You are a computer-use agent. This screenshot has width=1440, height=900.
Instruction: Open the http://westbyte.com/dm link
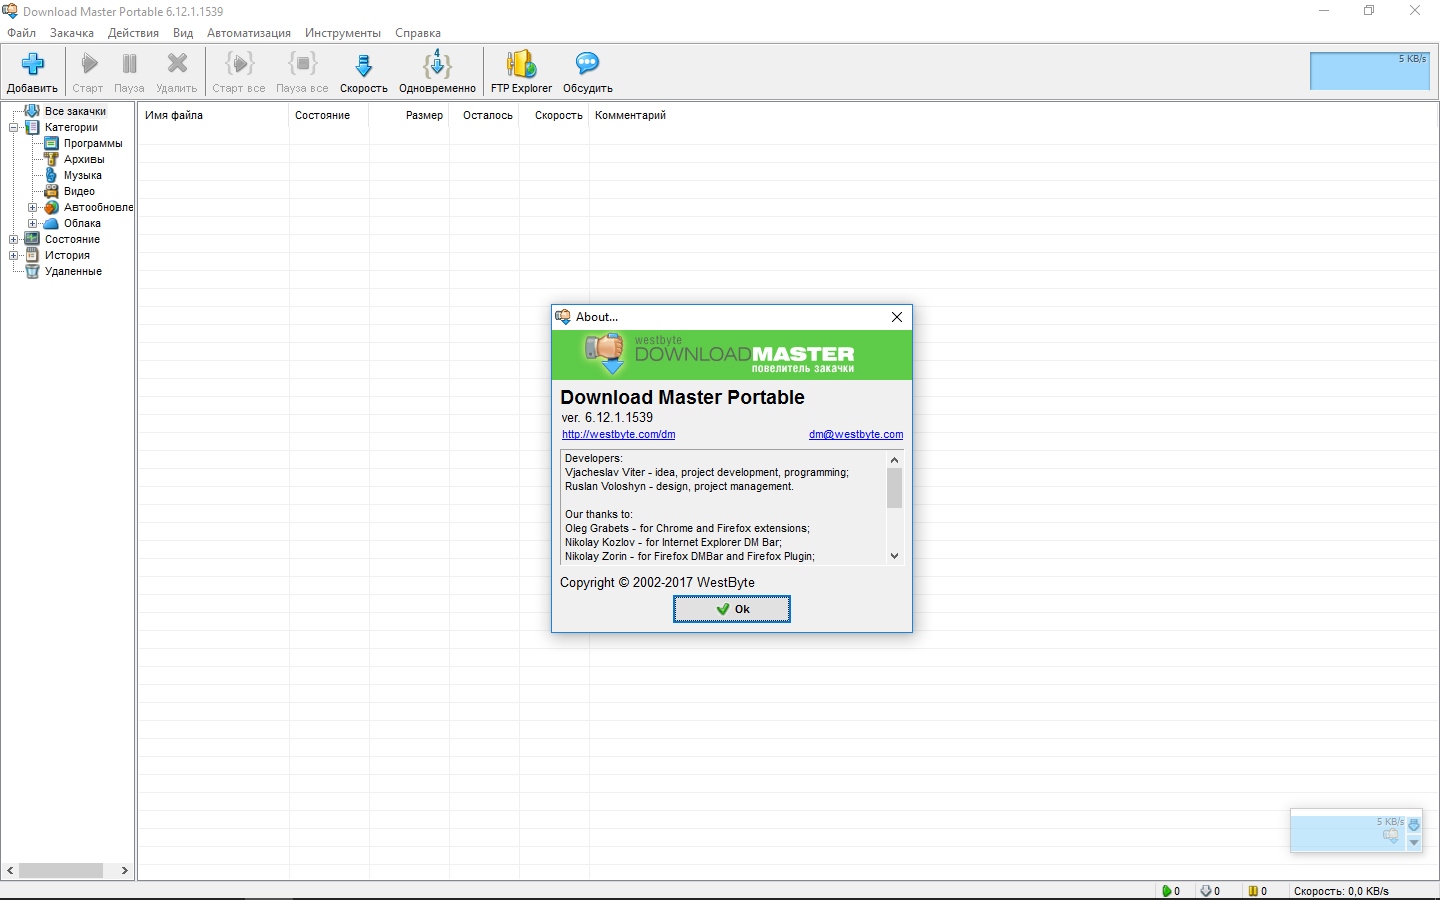click(618, 434)
